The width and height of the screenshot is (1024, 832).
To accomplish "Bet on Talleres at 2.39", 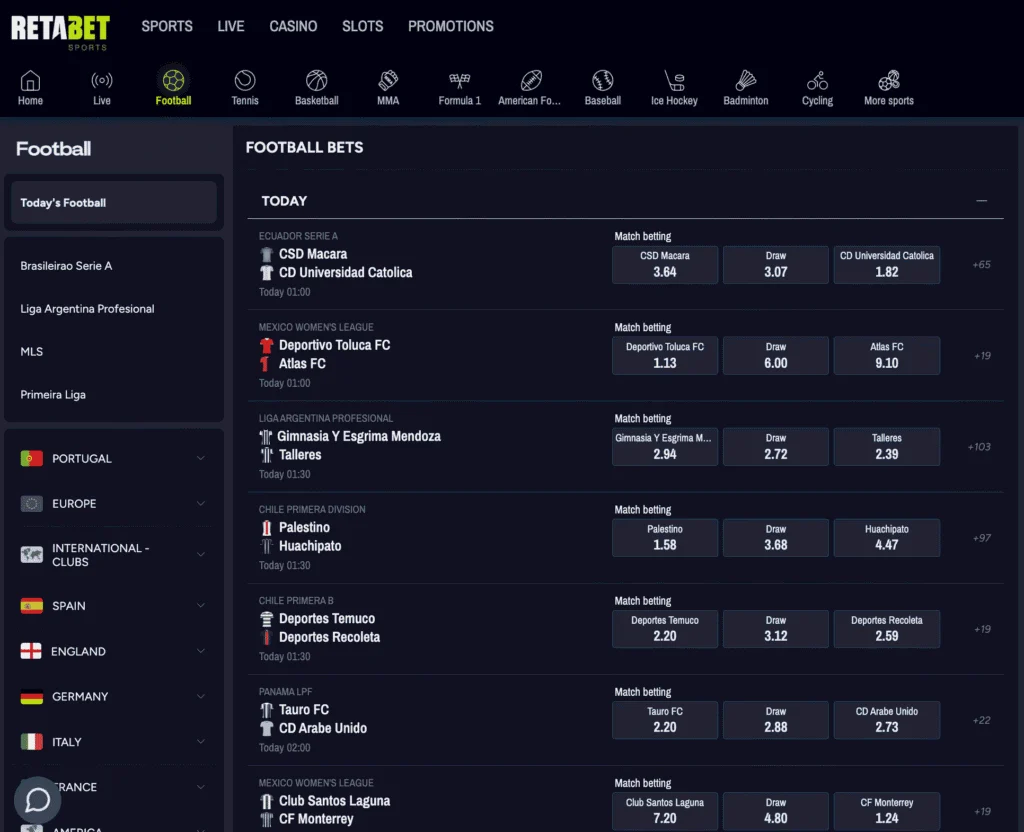I will (x=886, y=447).
